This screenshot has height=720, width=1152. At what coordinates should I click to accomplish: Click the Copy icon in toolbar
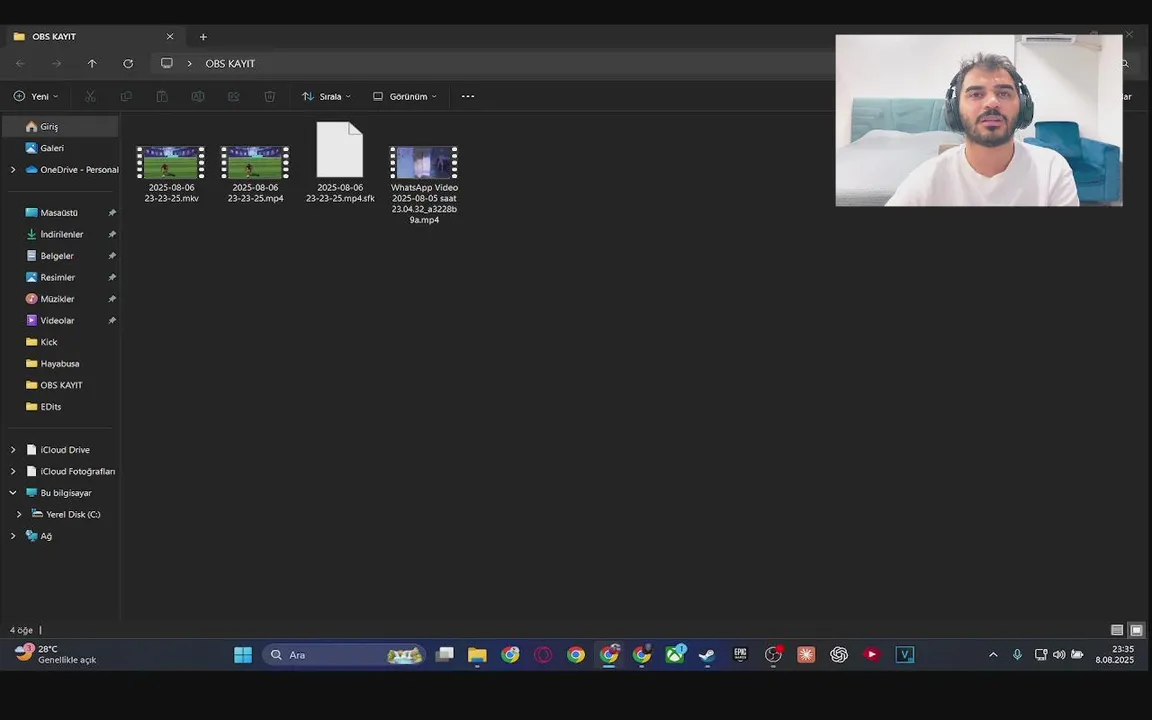[x=126, y=96]
